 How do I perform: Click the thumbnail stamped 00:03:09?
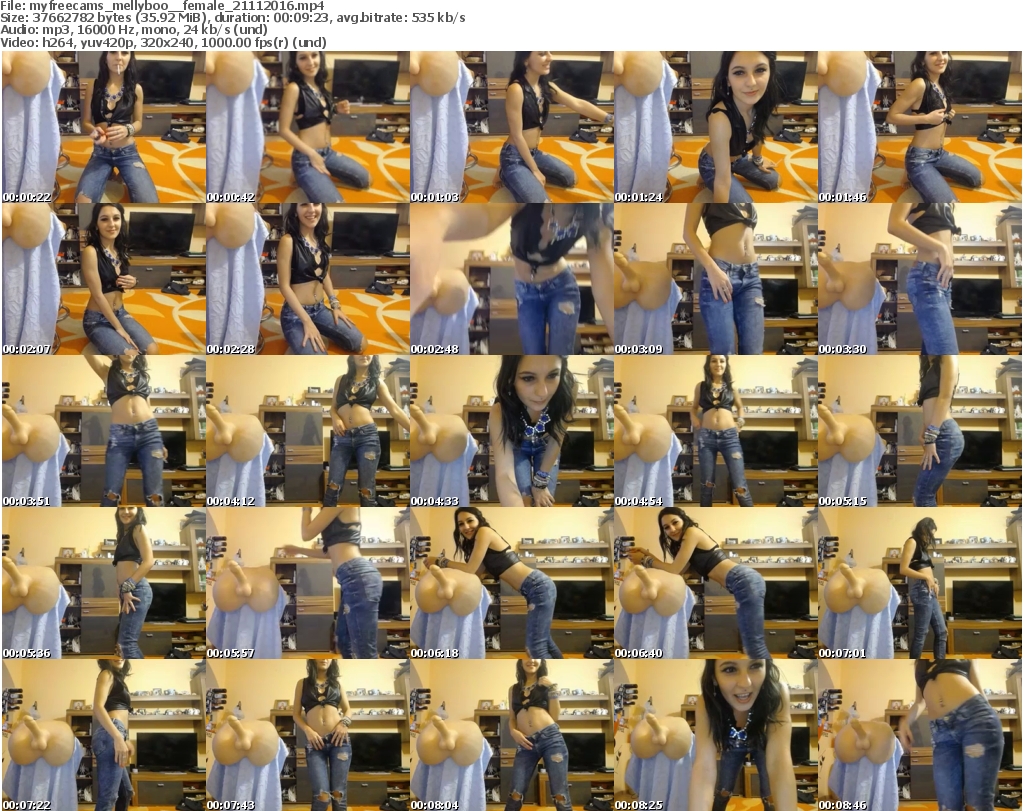716,279
